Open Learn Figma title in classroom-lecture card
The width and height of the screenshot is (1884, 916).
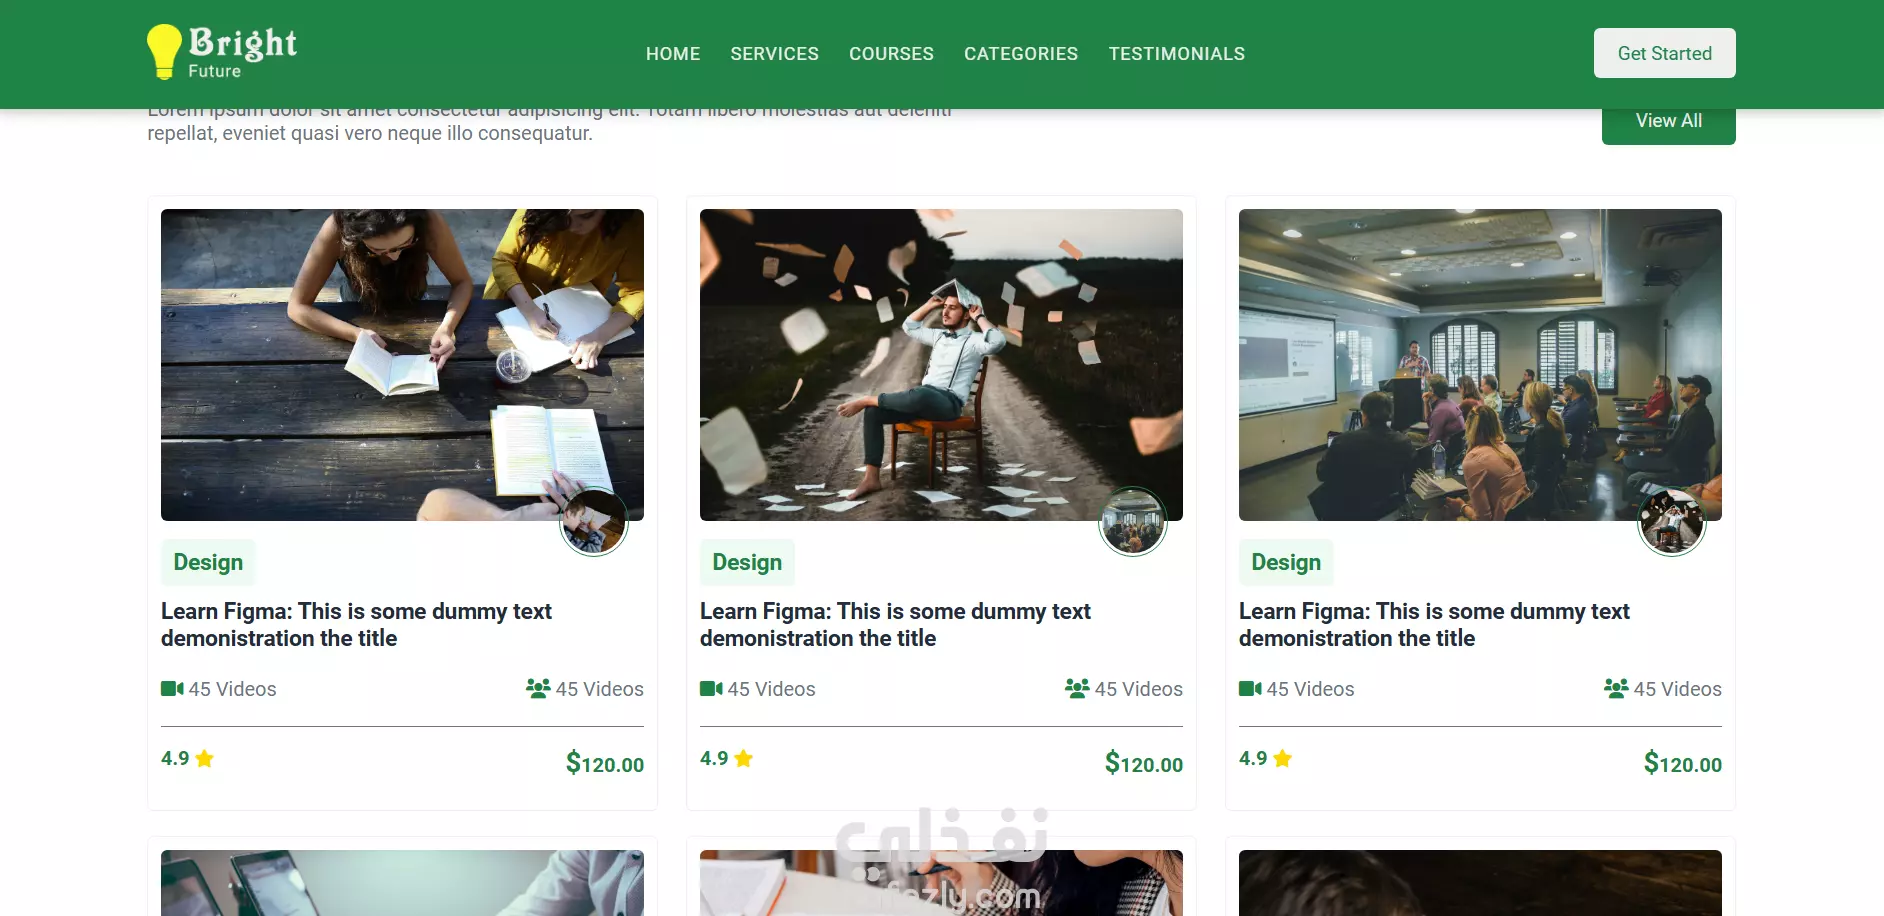click(x=1434, y=625)
